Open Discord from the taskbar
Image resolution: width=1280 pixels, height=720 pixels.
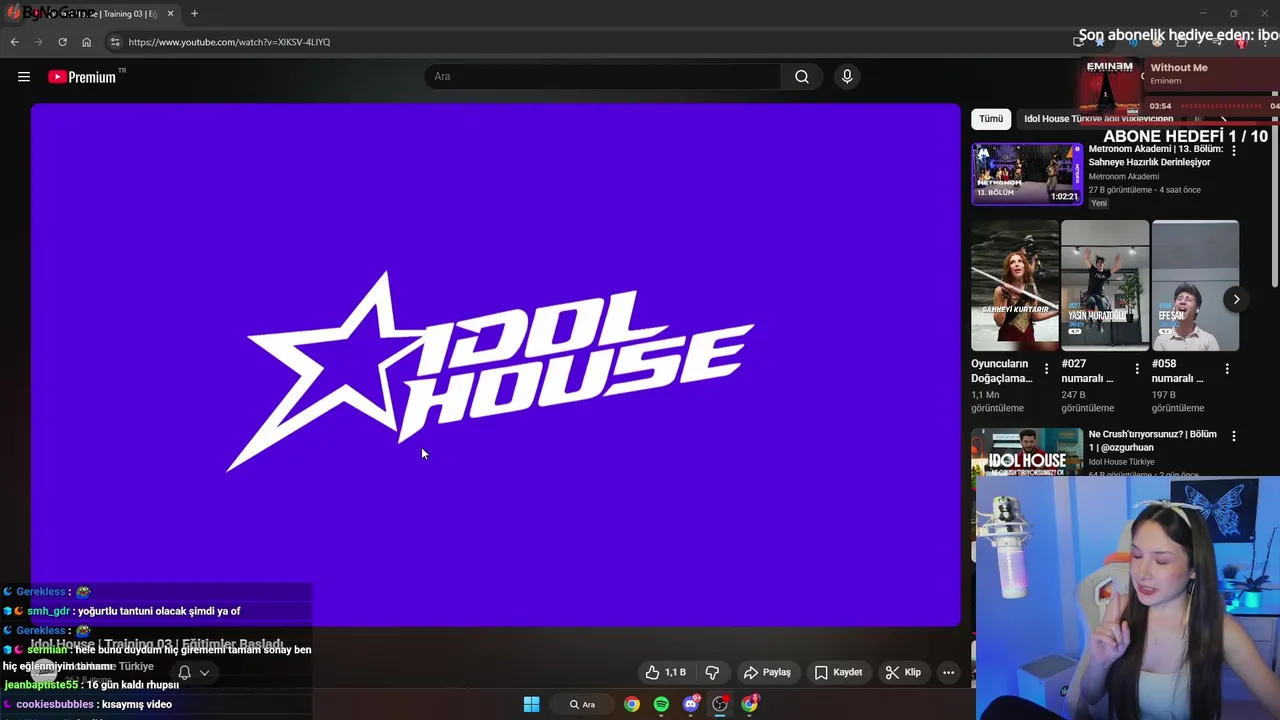click(690, 704)
